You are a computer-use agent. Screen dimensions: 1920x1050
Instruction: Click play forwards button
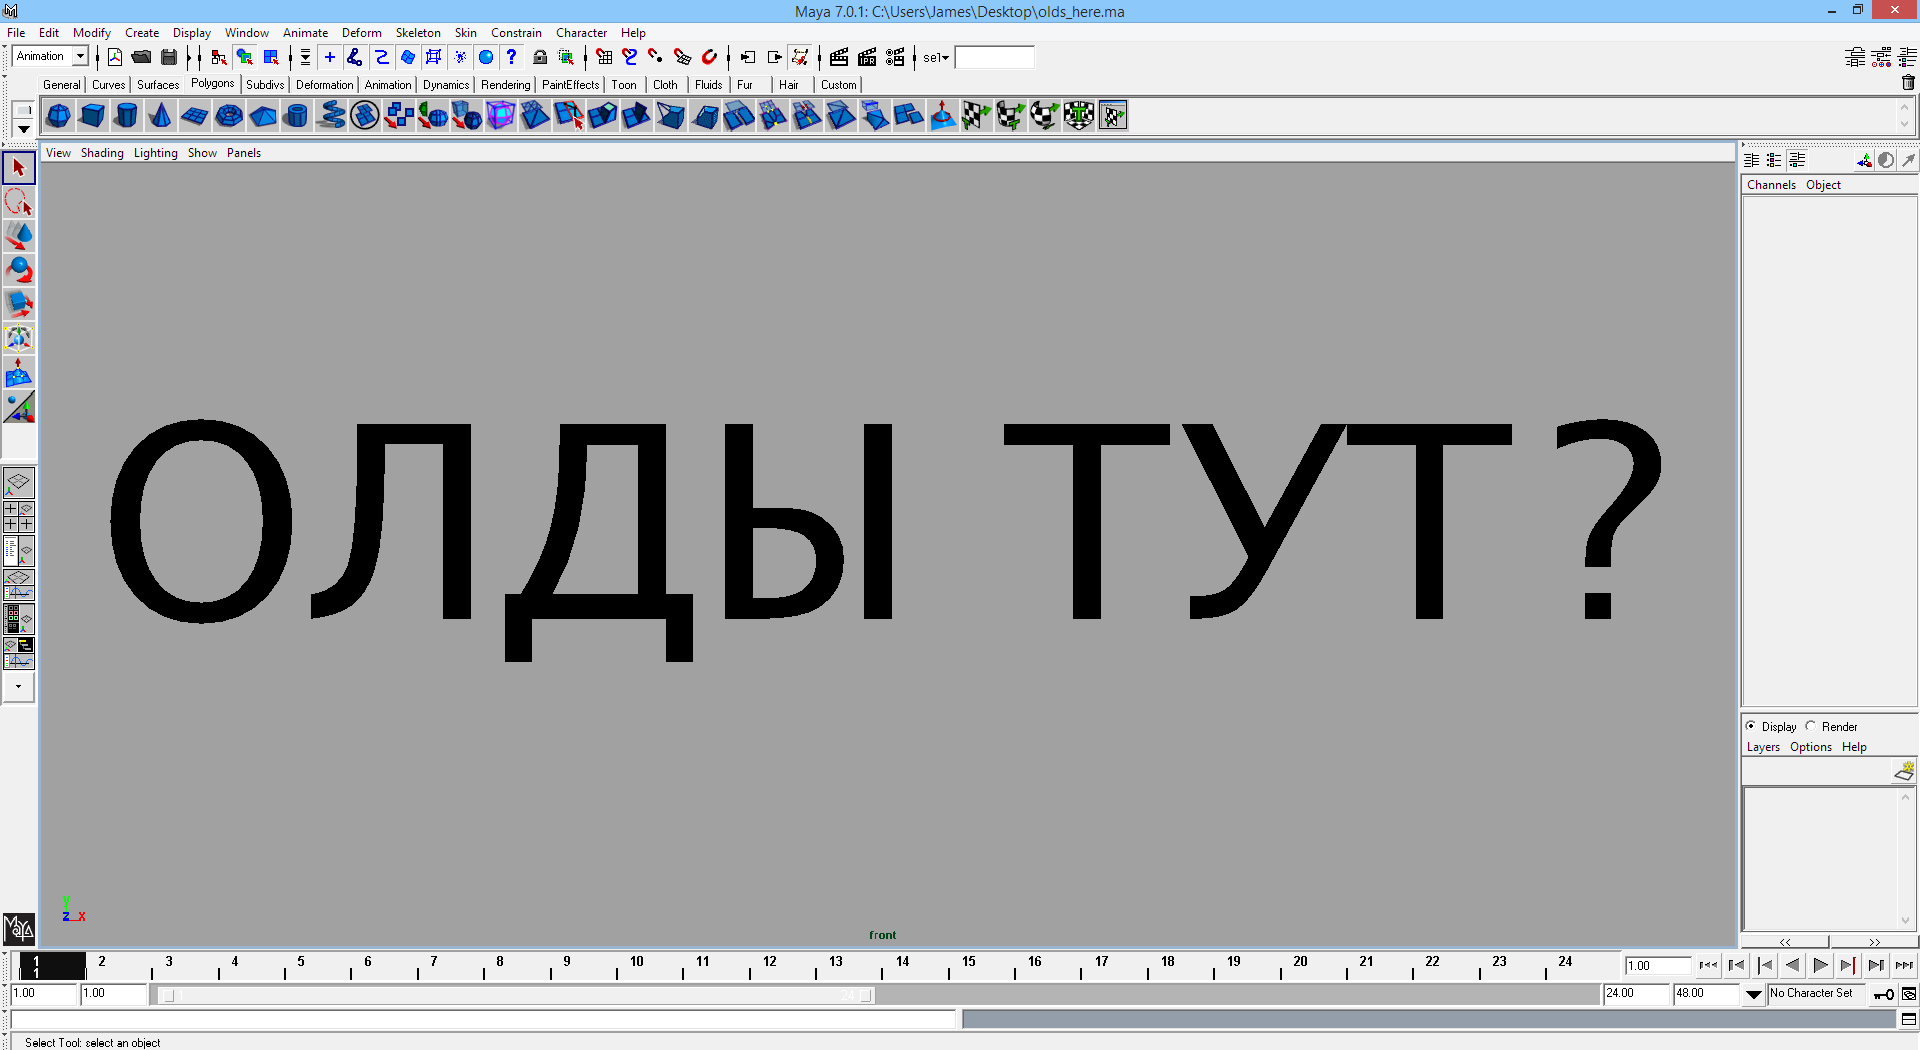[1820, 965]
